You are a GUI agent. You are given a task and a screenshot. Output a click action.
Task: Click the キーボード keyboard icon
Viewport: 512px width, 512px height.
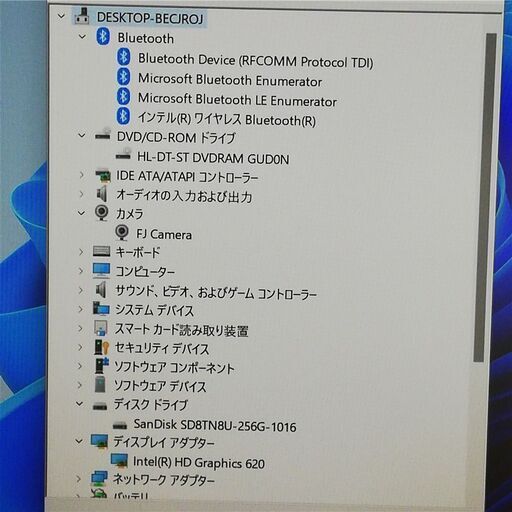coord(101,251)
